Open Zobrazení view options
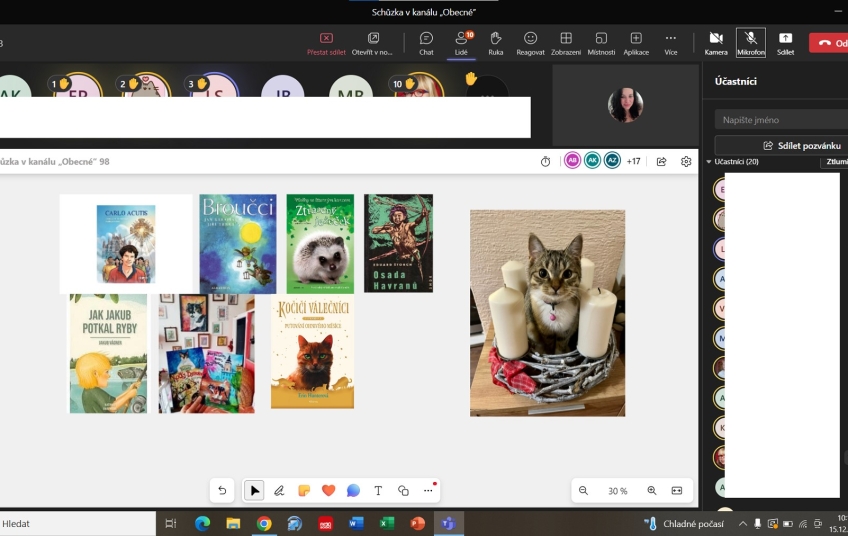 pyautogui.click(x=566, y=43)
